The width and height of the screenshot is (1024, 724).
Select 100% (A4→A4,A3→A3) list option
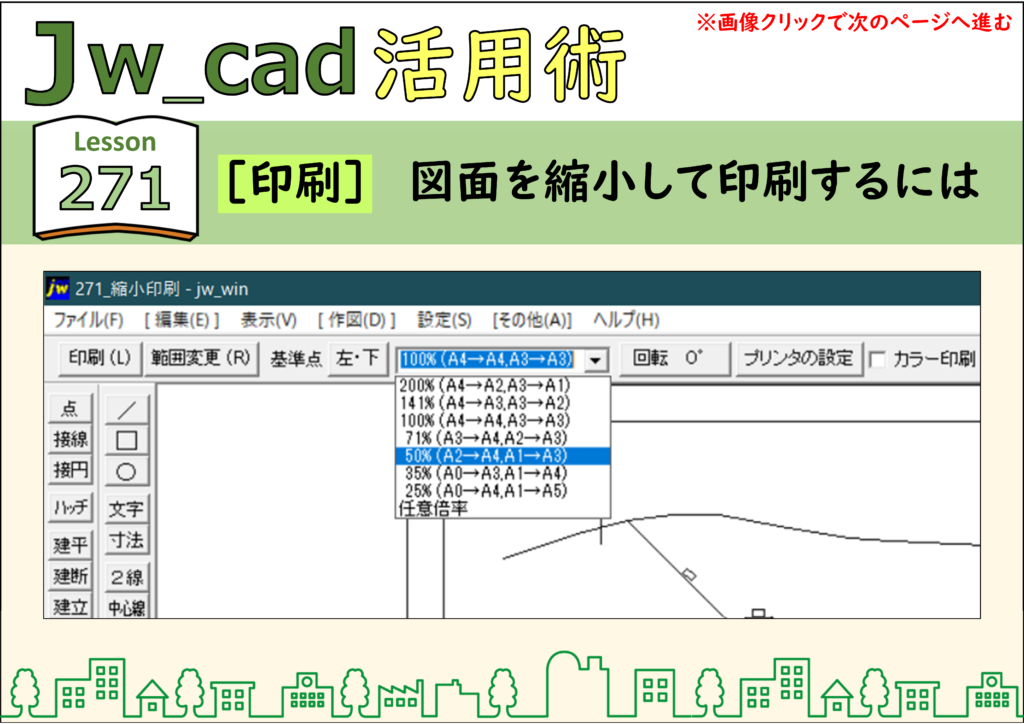point(503,420)
